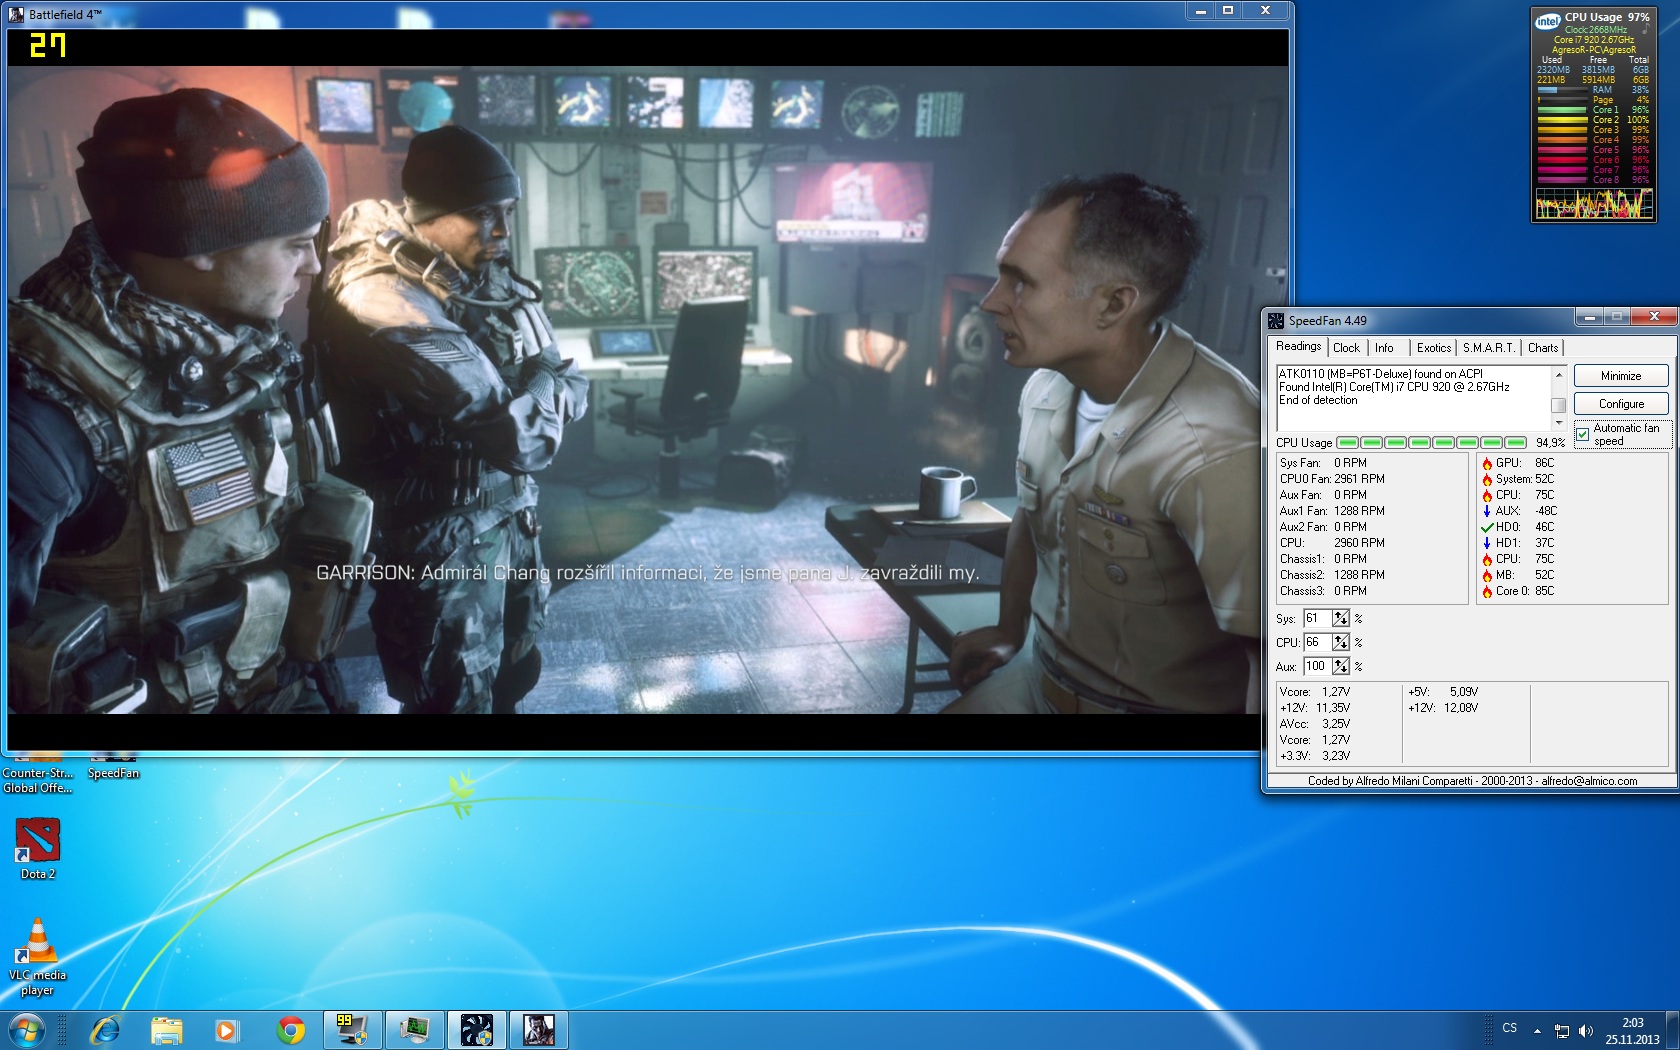Open the S.M.A.R.T. tab
The width and height of the screenshot is (1680, 1050).
pos(1488,348)
